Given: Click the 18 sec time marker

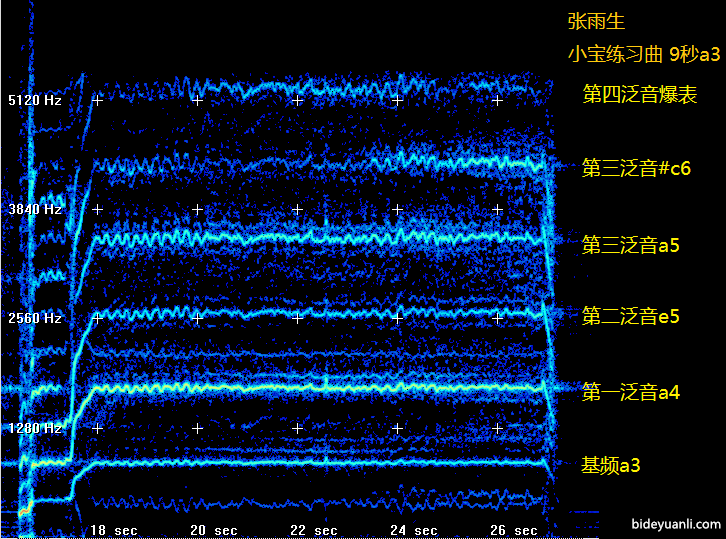Looking at the screenshot, I should [113, 529].
